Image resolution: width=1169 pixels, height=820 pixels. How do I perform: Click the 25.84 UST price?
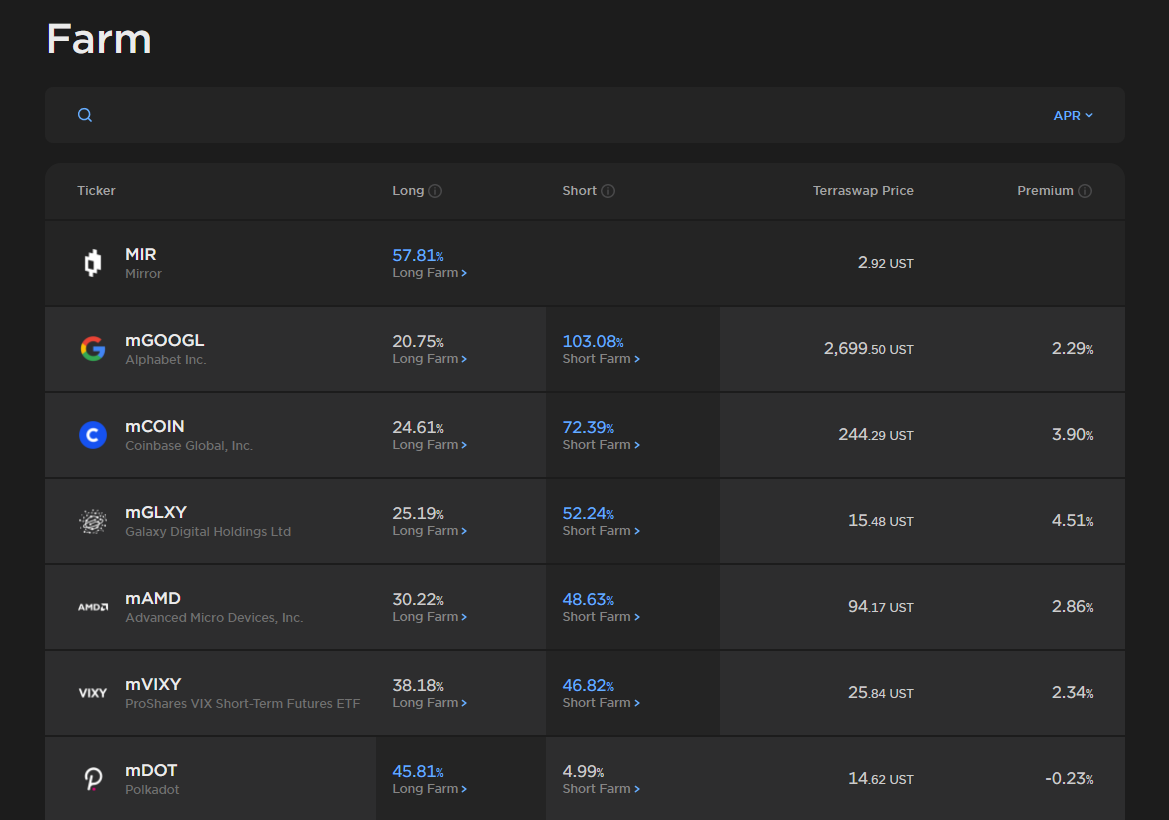click(880, 693)
